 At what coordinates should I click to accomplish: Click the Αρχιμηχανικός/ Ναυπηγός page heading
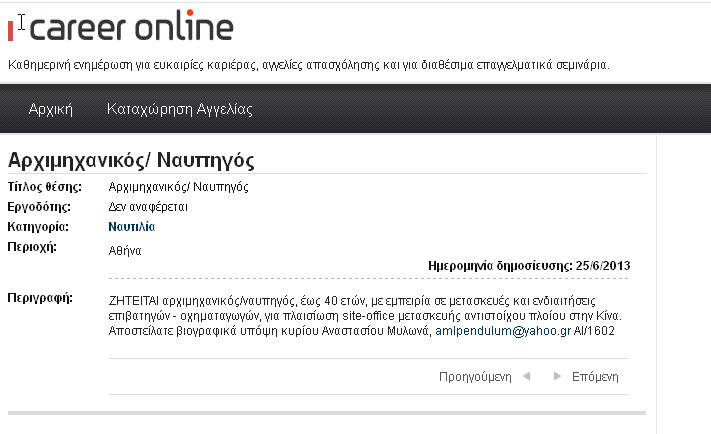point(131,160)
